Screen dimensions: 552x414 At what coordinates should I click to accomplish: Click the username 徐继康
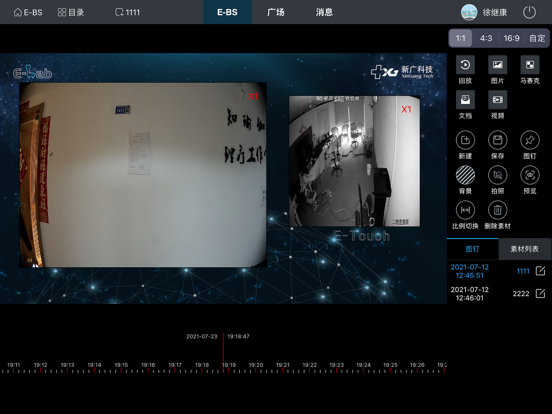click(x=495, y=12)
